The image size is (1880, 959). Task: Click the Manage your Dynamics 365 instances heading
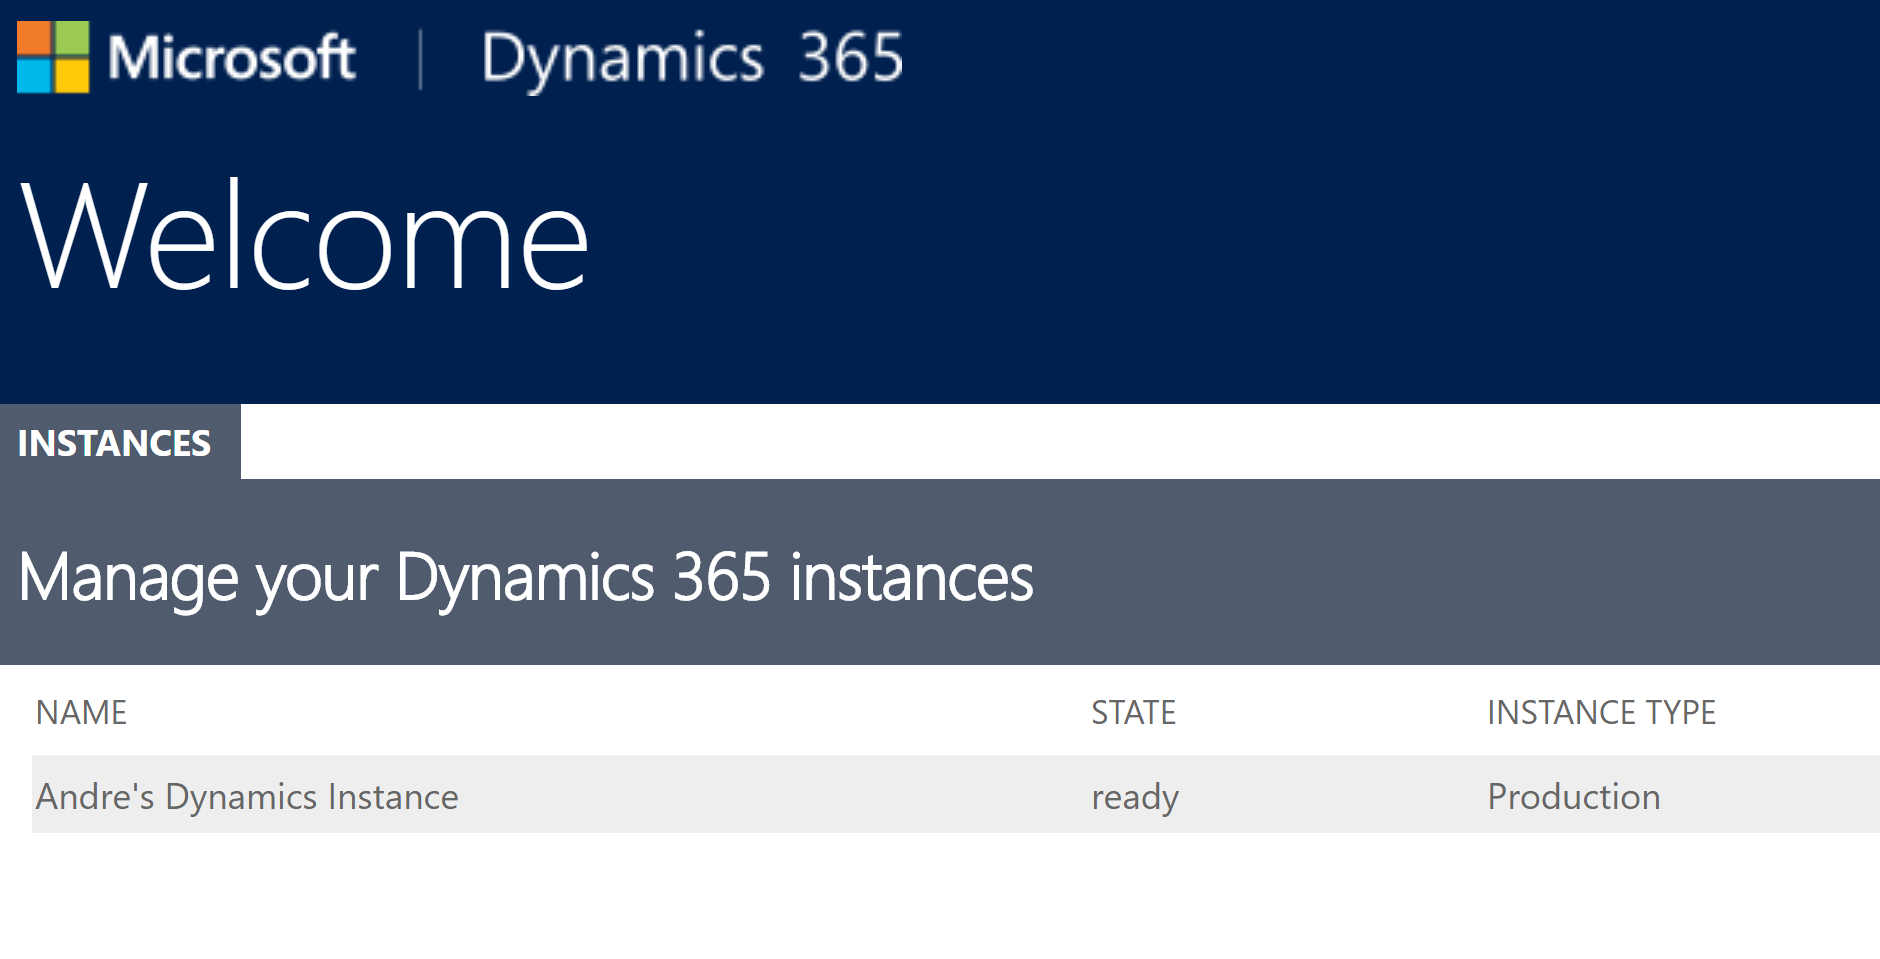526,577
